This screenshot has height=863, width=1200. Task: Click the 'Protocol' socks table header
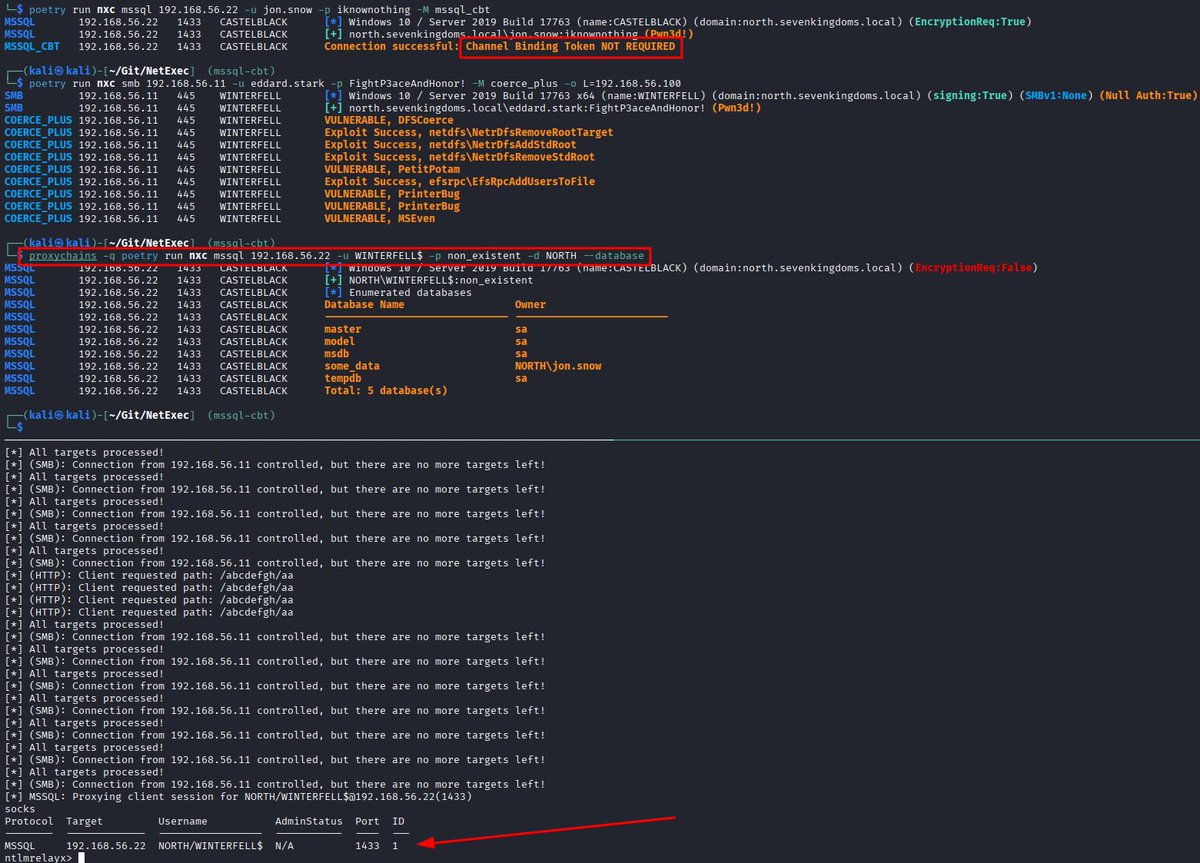click(30, 821)
